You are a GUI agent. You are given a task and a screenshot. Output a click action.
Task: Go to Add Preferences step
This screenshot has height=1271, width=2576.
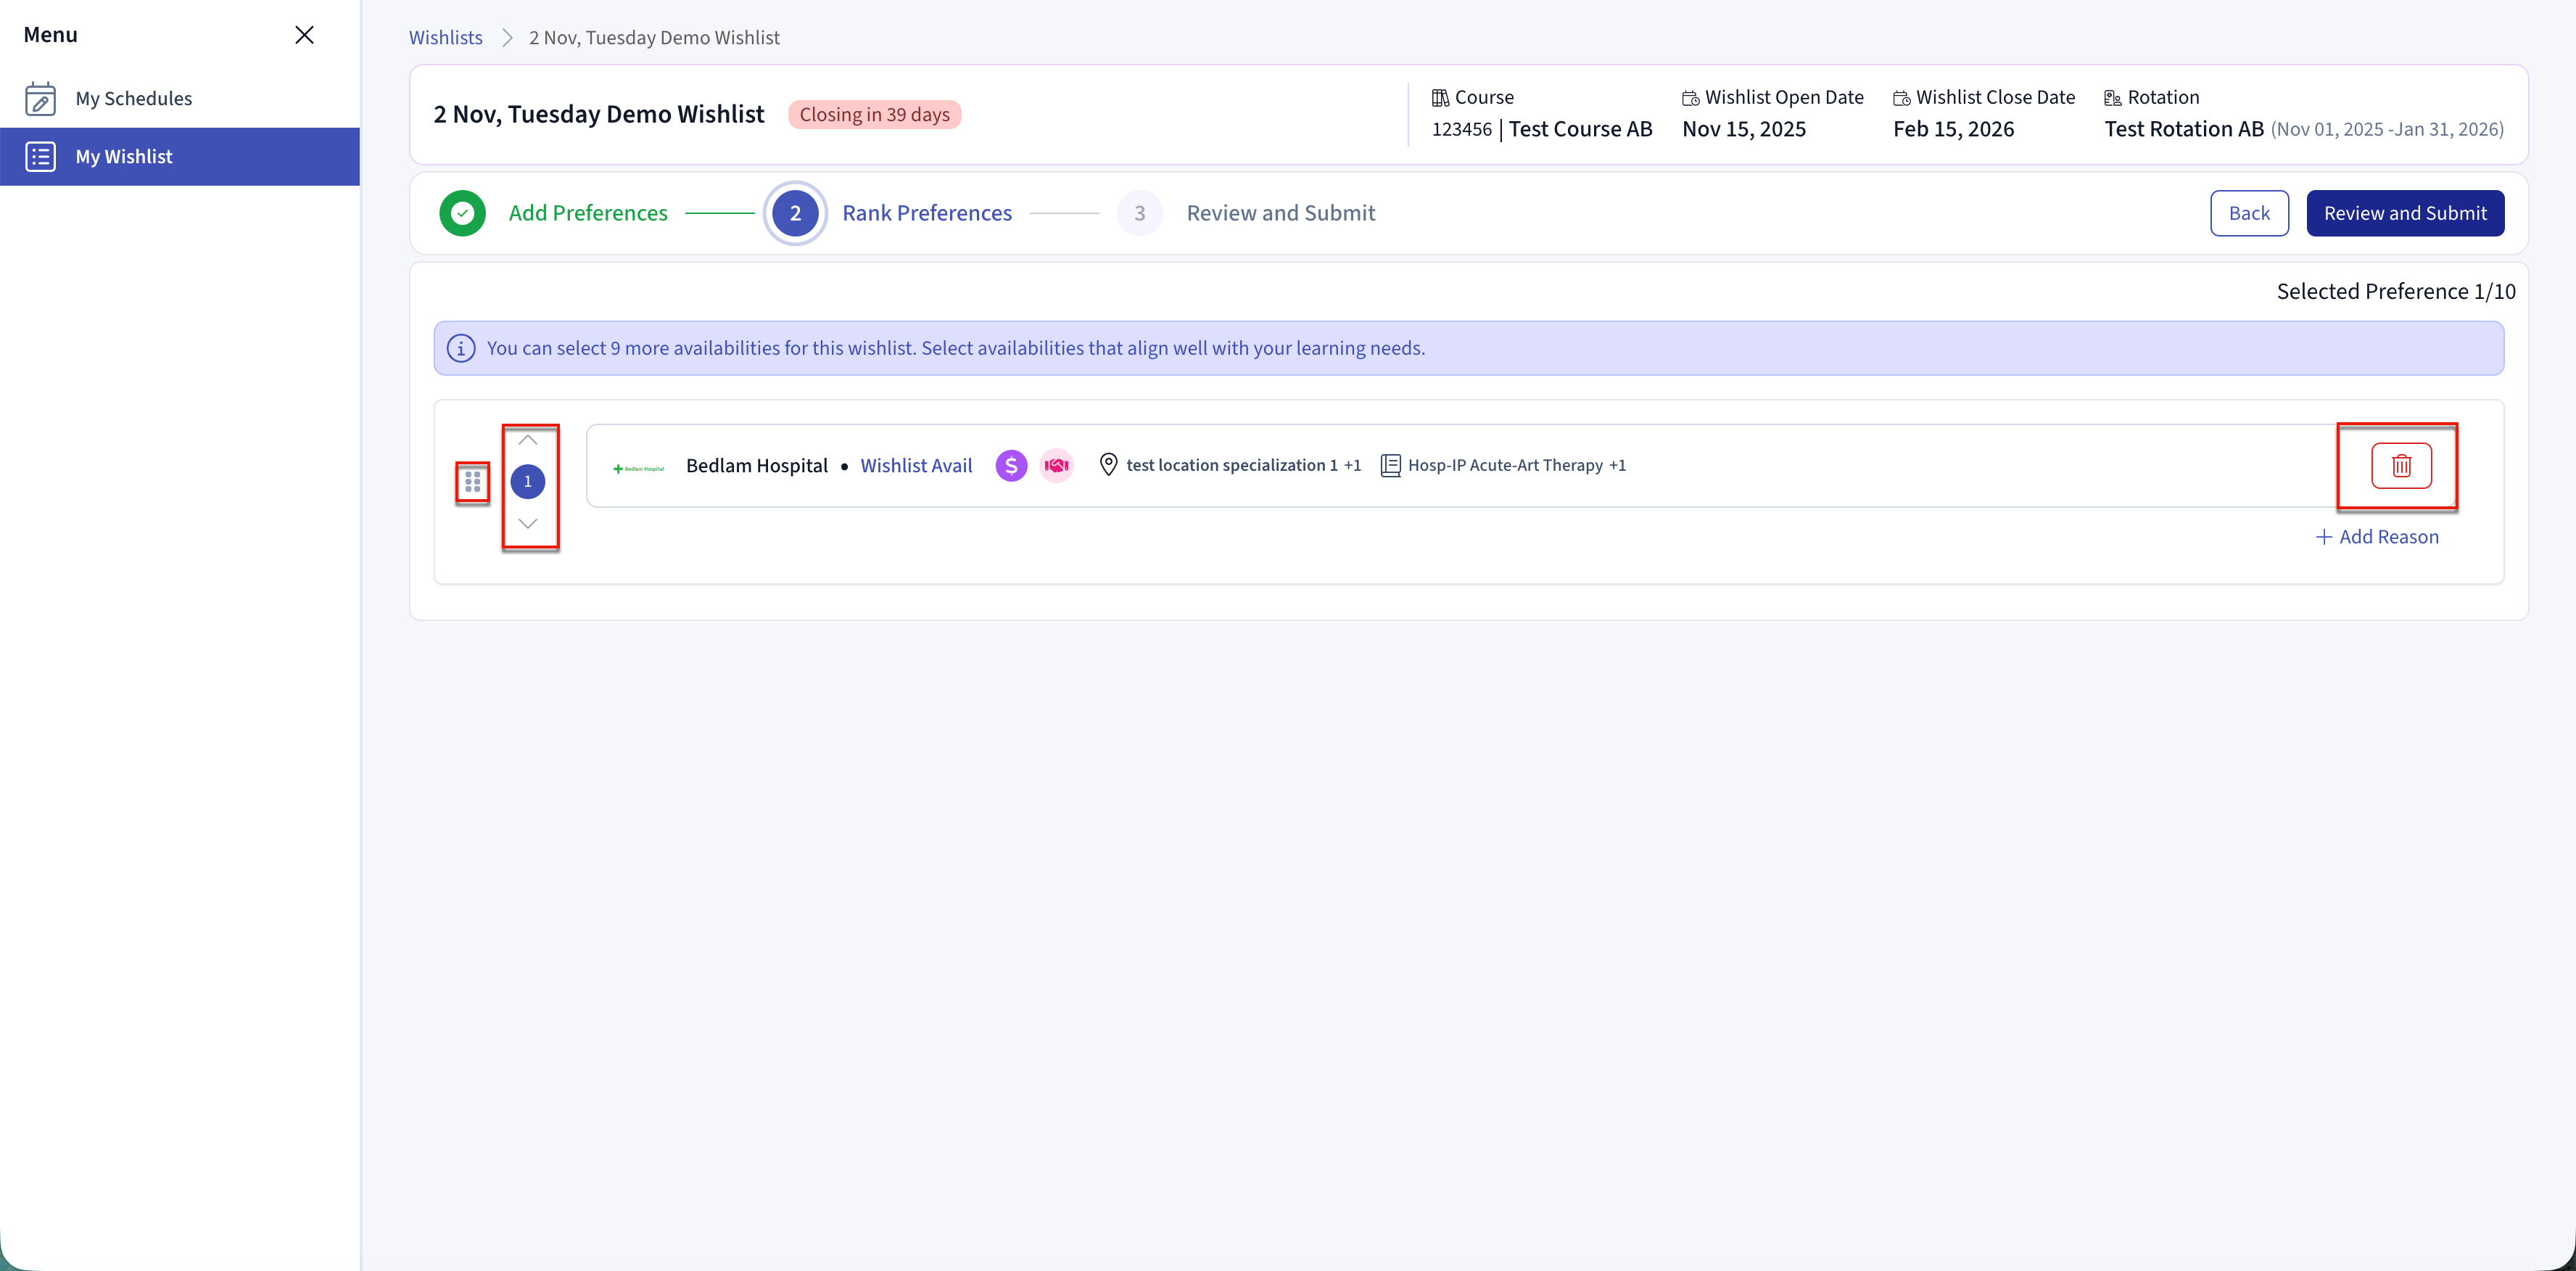click(x=587, y=214)
